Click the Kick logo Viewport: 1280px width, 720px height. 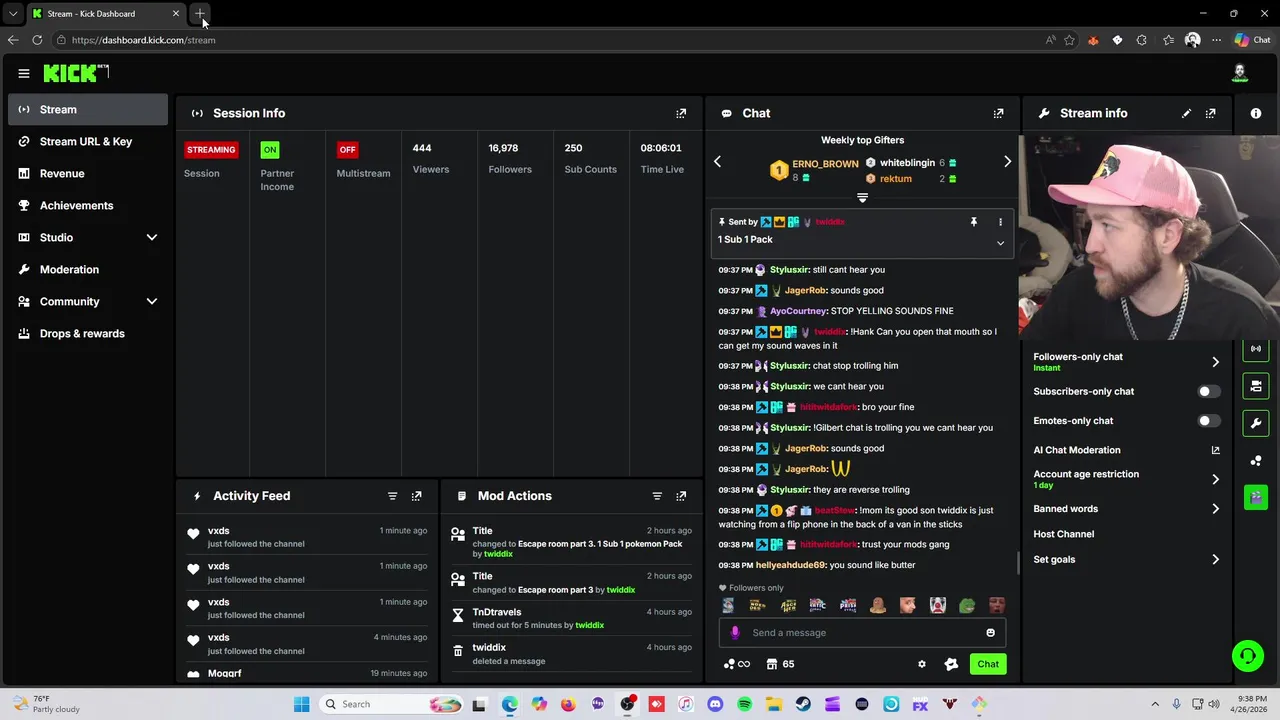pyautogui.click(x=76, y=73)
